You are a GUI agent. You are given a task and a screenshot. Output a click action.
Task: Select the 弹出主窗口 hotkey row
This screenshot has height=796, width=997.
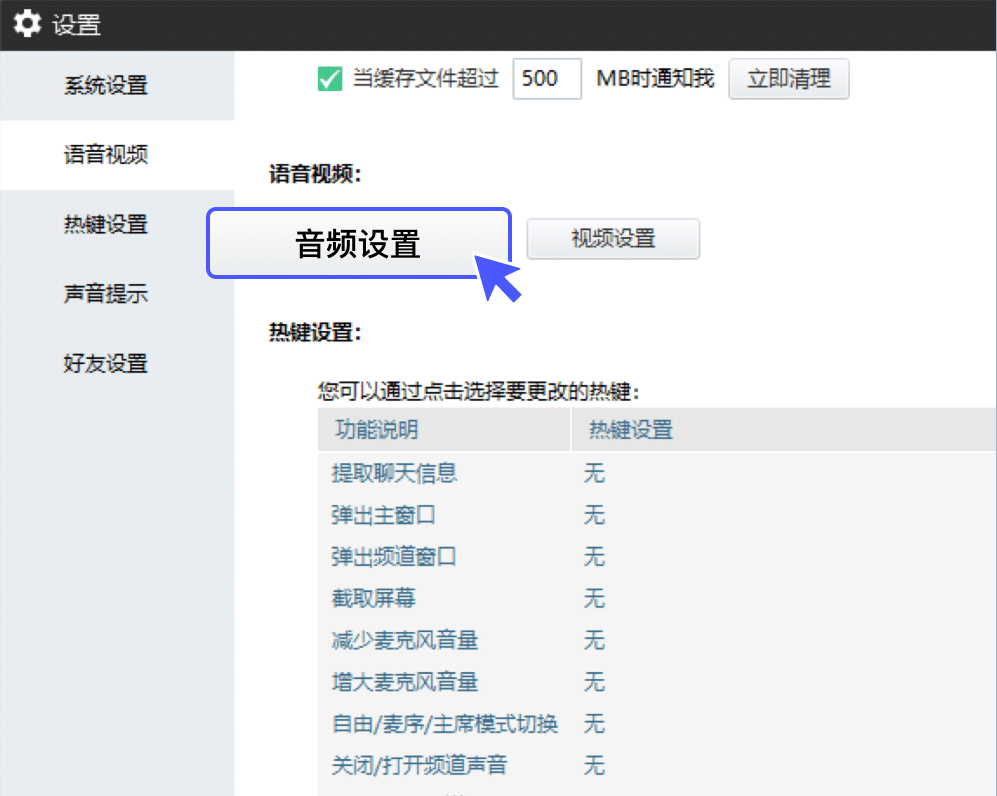pos(384,516)
